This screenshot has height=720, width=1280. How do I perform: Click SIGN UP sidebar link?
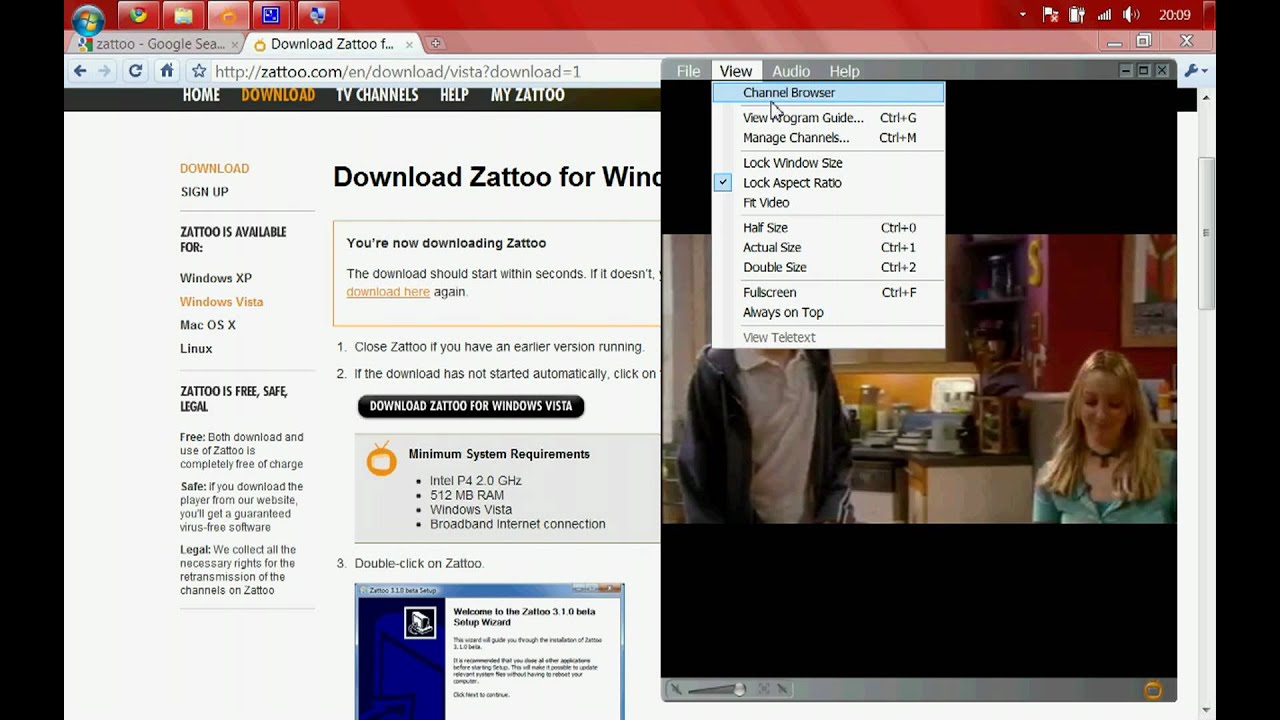[x=204, y=192]
